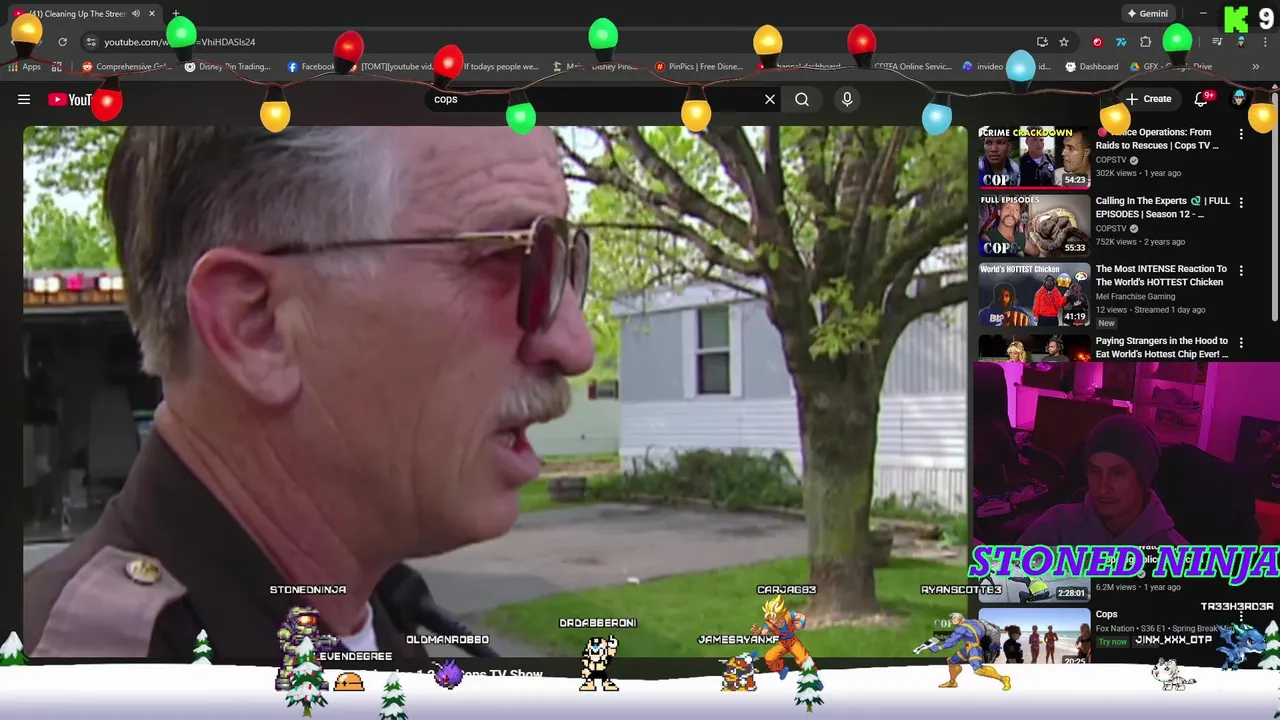This screenshot has width=1280, height=720.
Task: Open the 'Disney Pin Trading...' bookmark
Action: (229, 67)
